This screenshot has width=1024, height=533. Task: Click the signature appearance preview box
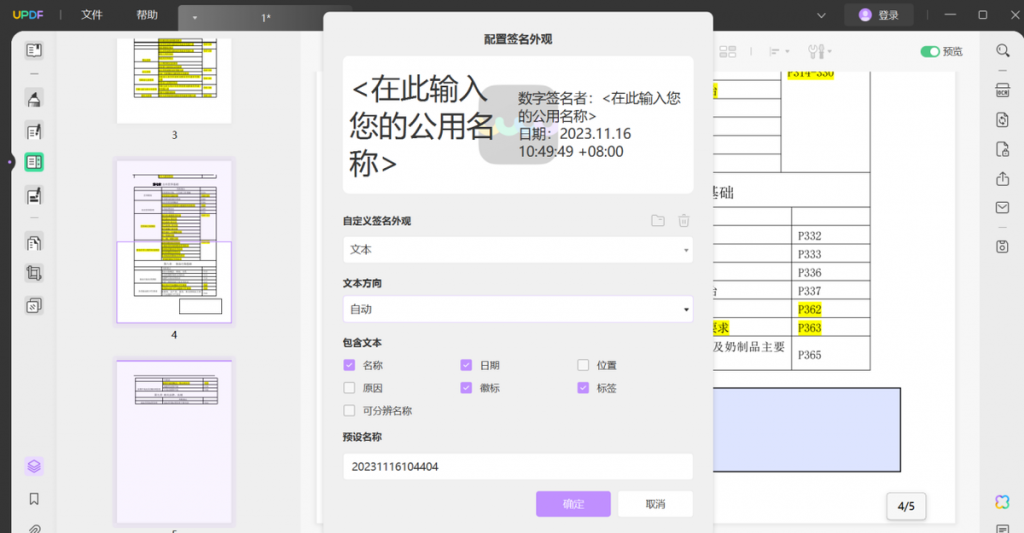click(518, 125)
